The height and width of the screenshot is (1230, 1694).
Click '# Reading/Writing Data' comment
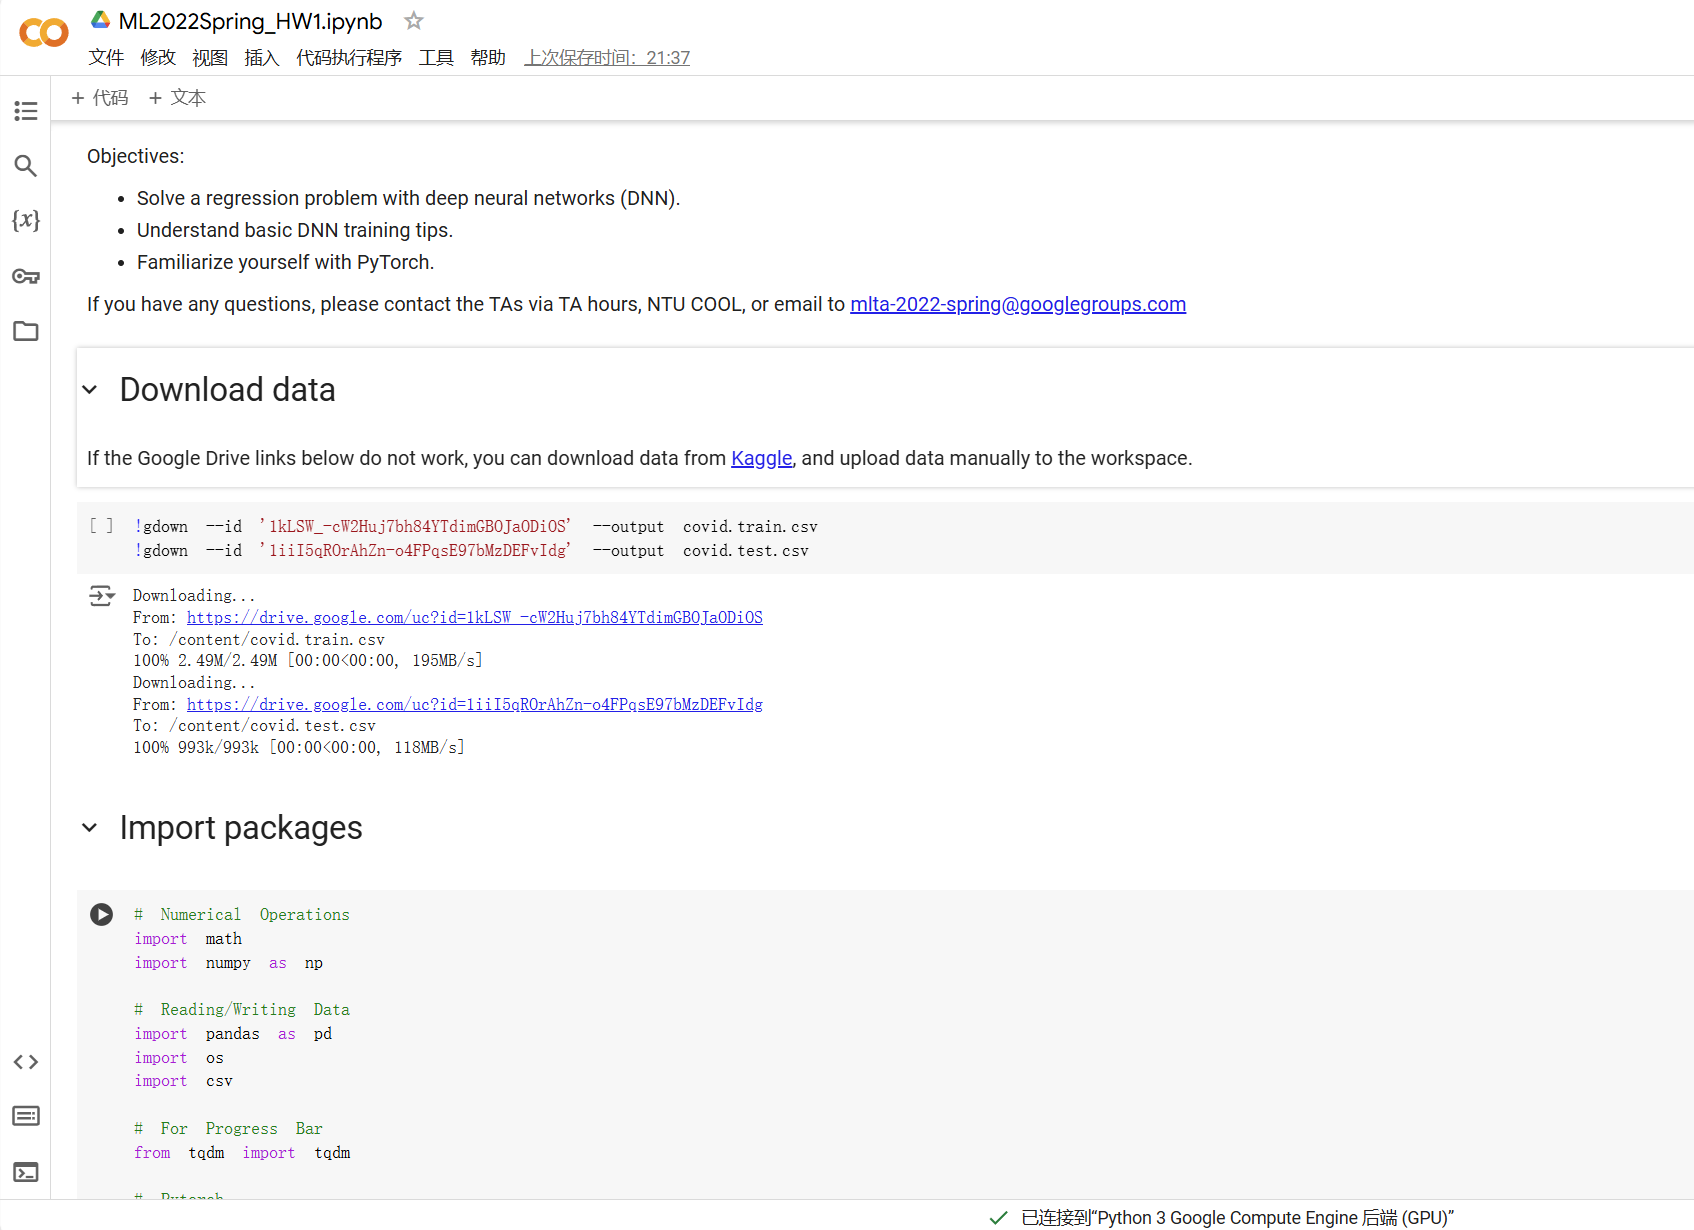tap(242, 1010)
